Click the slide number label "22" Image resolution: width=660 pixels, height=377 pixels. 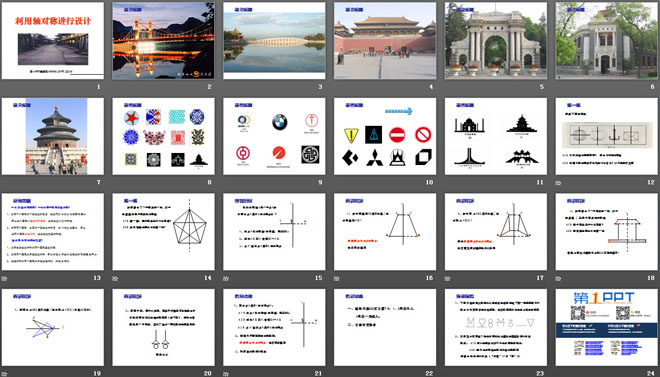429,374
